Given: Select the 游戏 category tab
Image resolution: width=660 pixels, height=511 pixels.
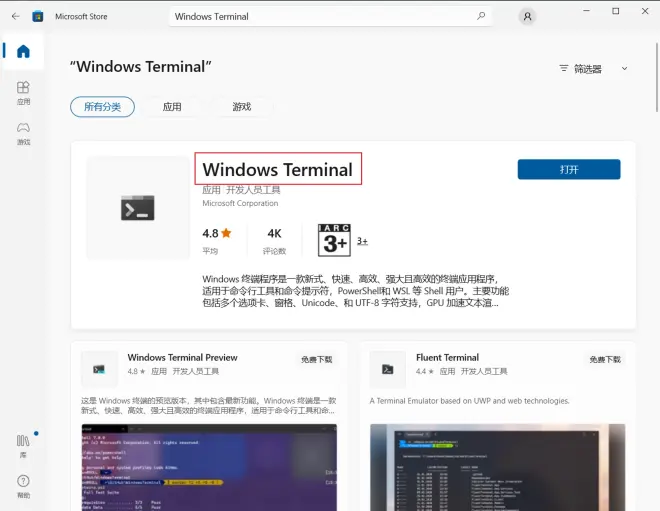Looking at the screenshot, I should [x=242, y=107].
